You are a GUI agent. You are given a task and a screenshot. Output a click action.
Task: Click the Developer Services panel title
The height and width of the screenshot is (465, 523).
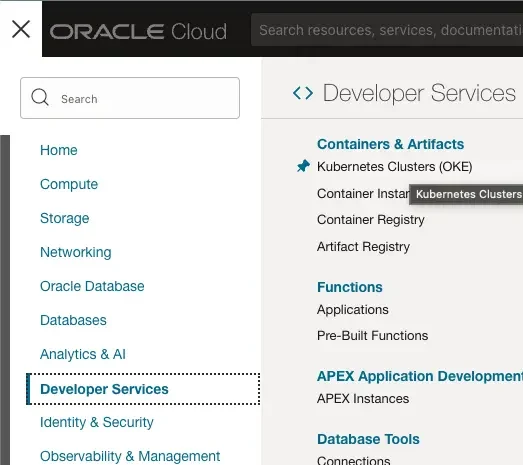(x=419, y=93)
